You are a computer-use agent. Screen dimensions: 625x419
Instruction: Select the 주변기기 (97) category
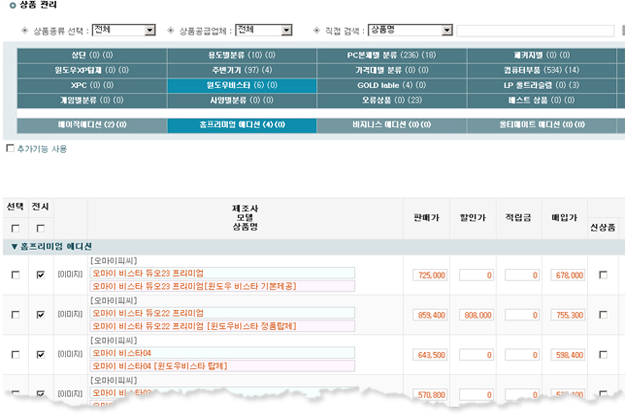tap(241, 71)
